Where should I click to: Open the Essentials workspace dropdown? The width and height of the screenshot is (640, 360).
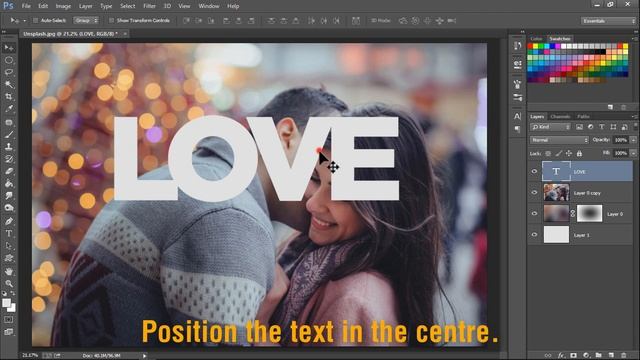608,21
